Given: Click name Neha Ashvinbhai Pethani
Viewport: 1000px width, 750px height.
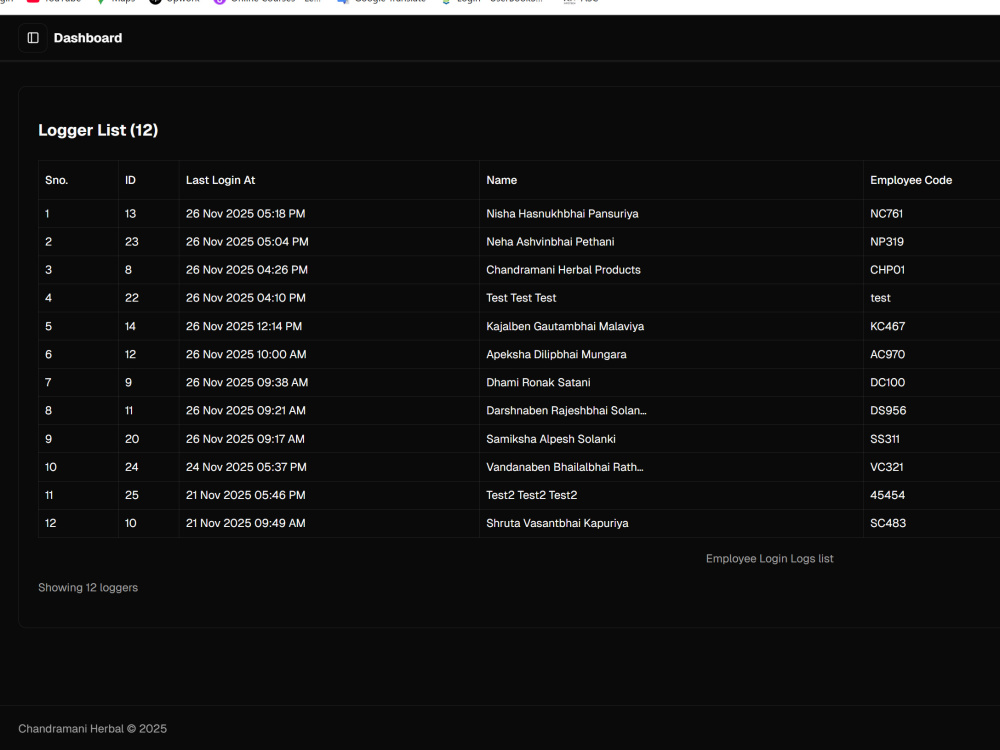Looking at the screenshot, I should 550,242.
